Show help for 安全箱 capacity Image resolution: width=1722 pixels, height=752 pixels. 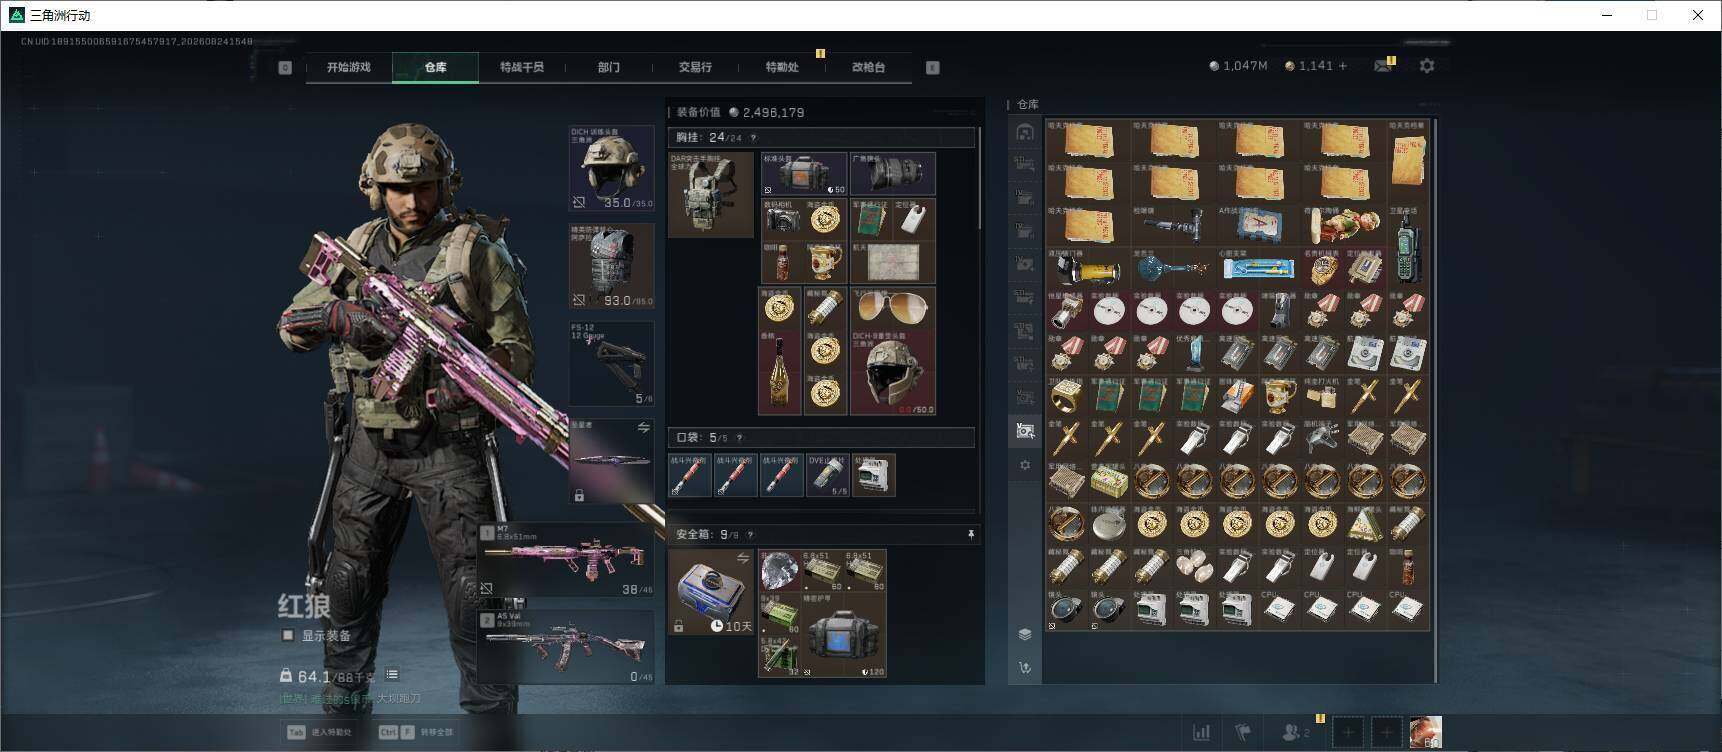[750, 535]
